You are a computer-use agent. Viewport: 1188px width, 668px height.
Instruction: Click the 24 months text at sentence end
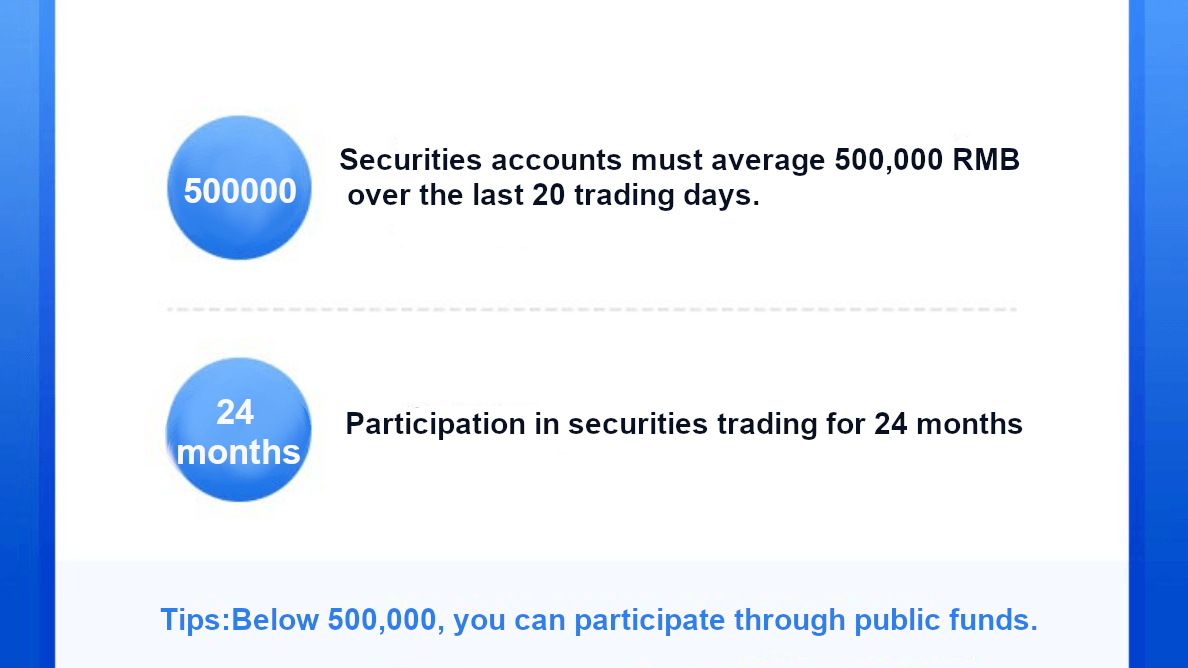(x=948, y=424)
